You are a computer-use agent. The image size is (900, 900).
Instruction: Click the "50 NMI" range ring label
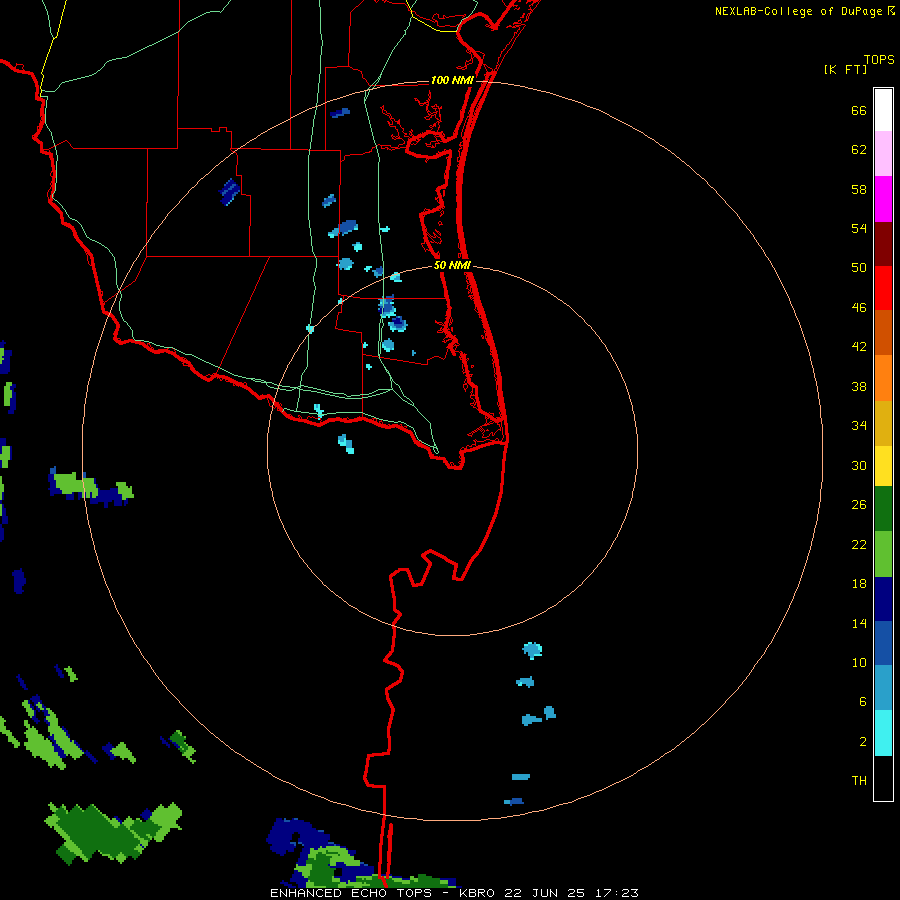452,265
